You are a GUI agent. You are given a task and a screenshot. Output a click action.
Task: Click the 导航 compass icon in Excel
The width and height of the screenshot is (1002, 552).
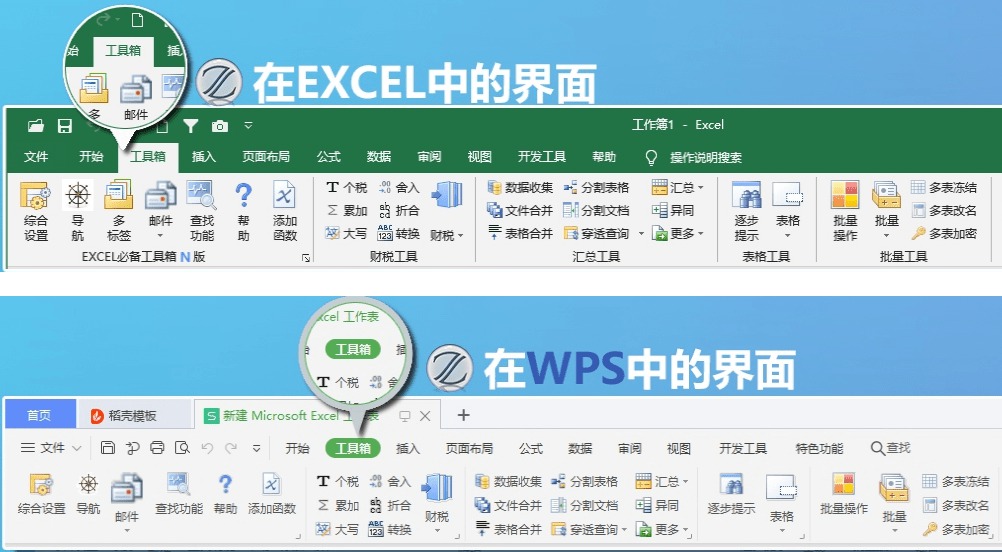78,196
